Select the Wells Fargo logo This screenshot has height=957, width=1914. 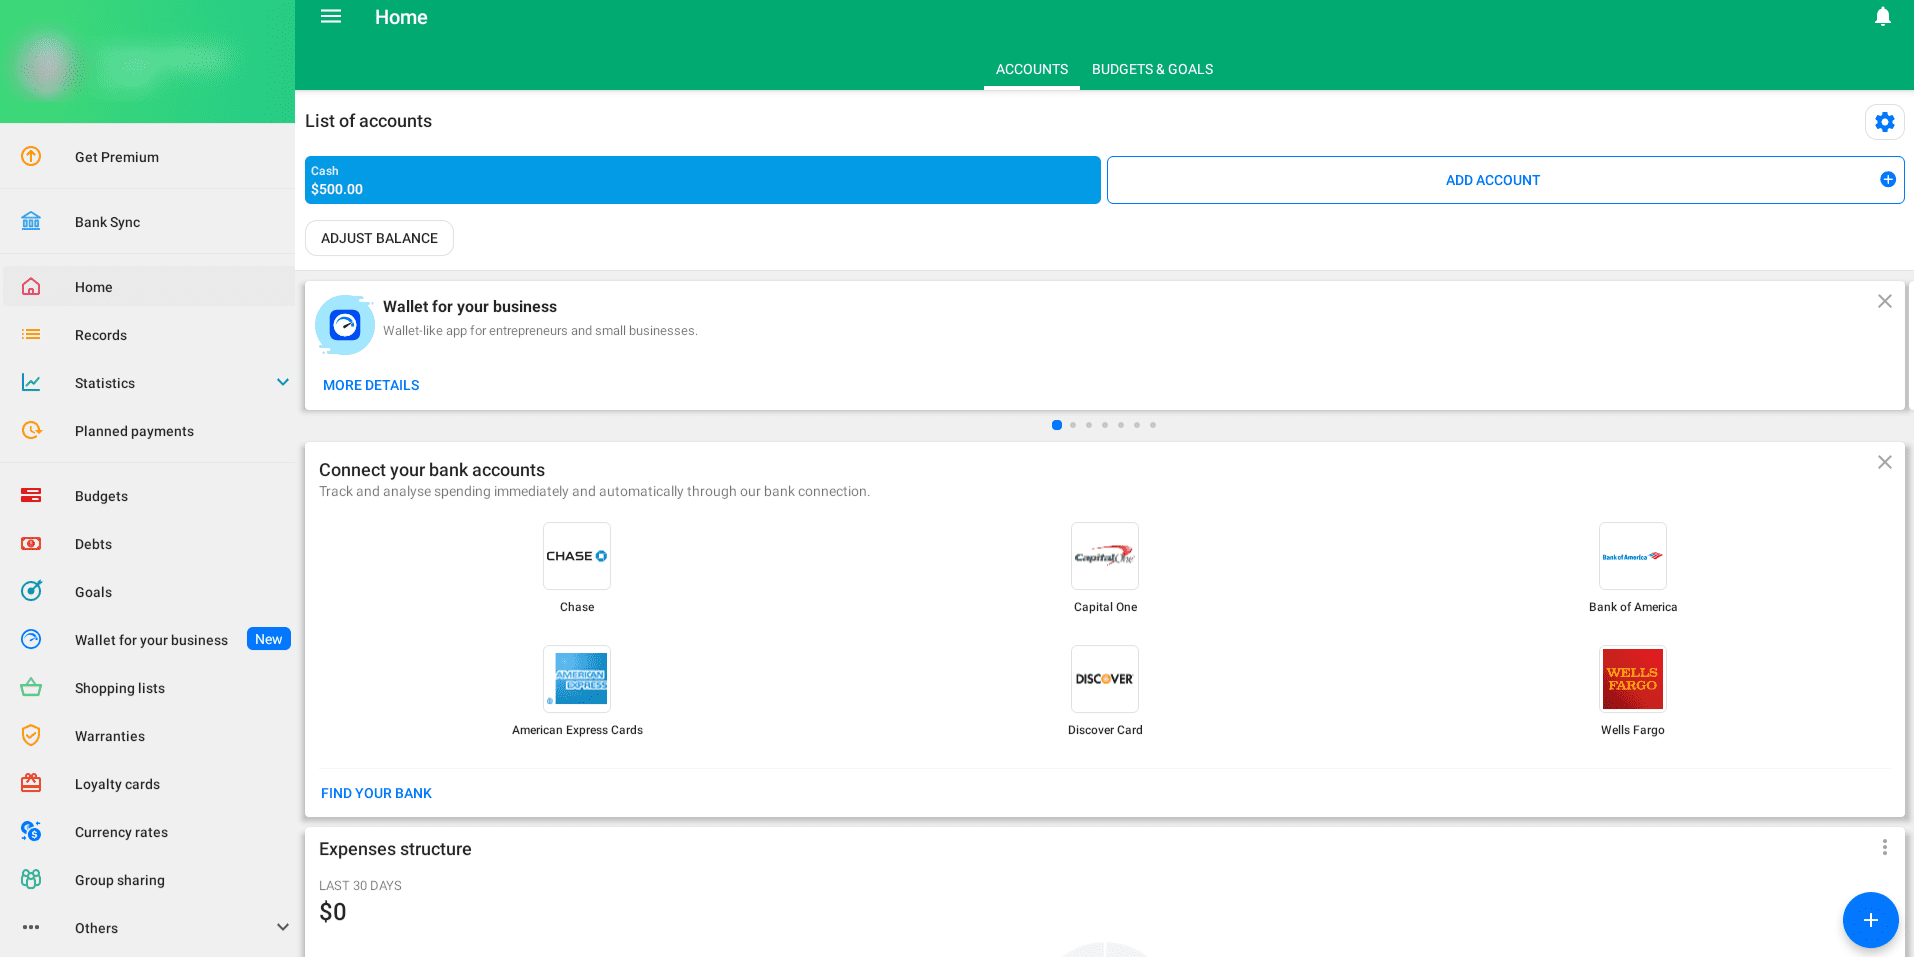(x=1633, y=679)
